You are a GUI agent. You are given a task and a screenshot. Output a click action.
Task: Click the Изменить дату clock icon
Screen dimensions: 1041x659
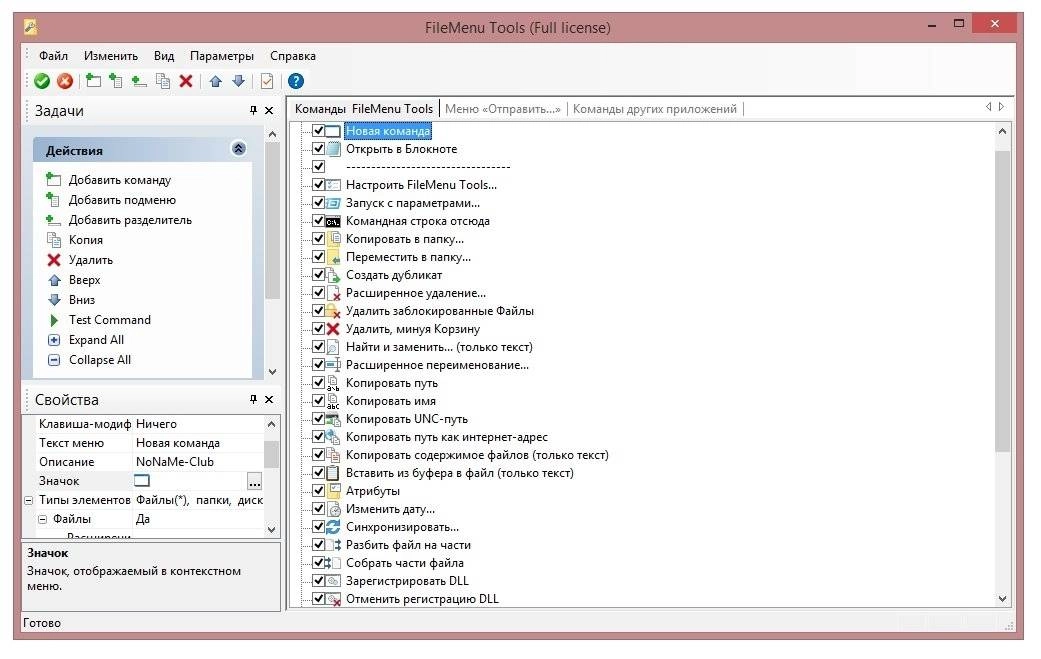pyautogui.click(x=333, y=509)
